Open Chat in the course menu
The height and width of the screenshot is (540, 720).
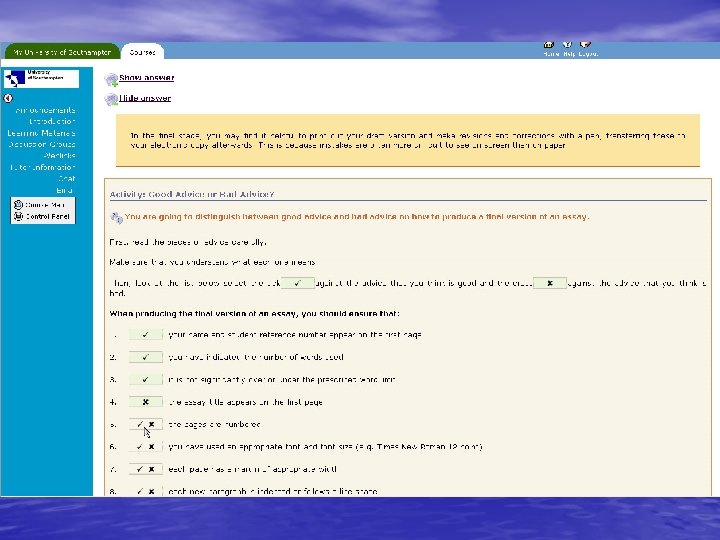(67, 179)
